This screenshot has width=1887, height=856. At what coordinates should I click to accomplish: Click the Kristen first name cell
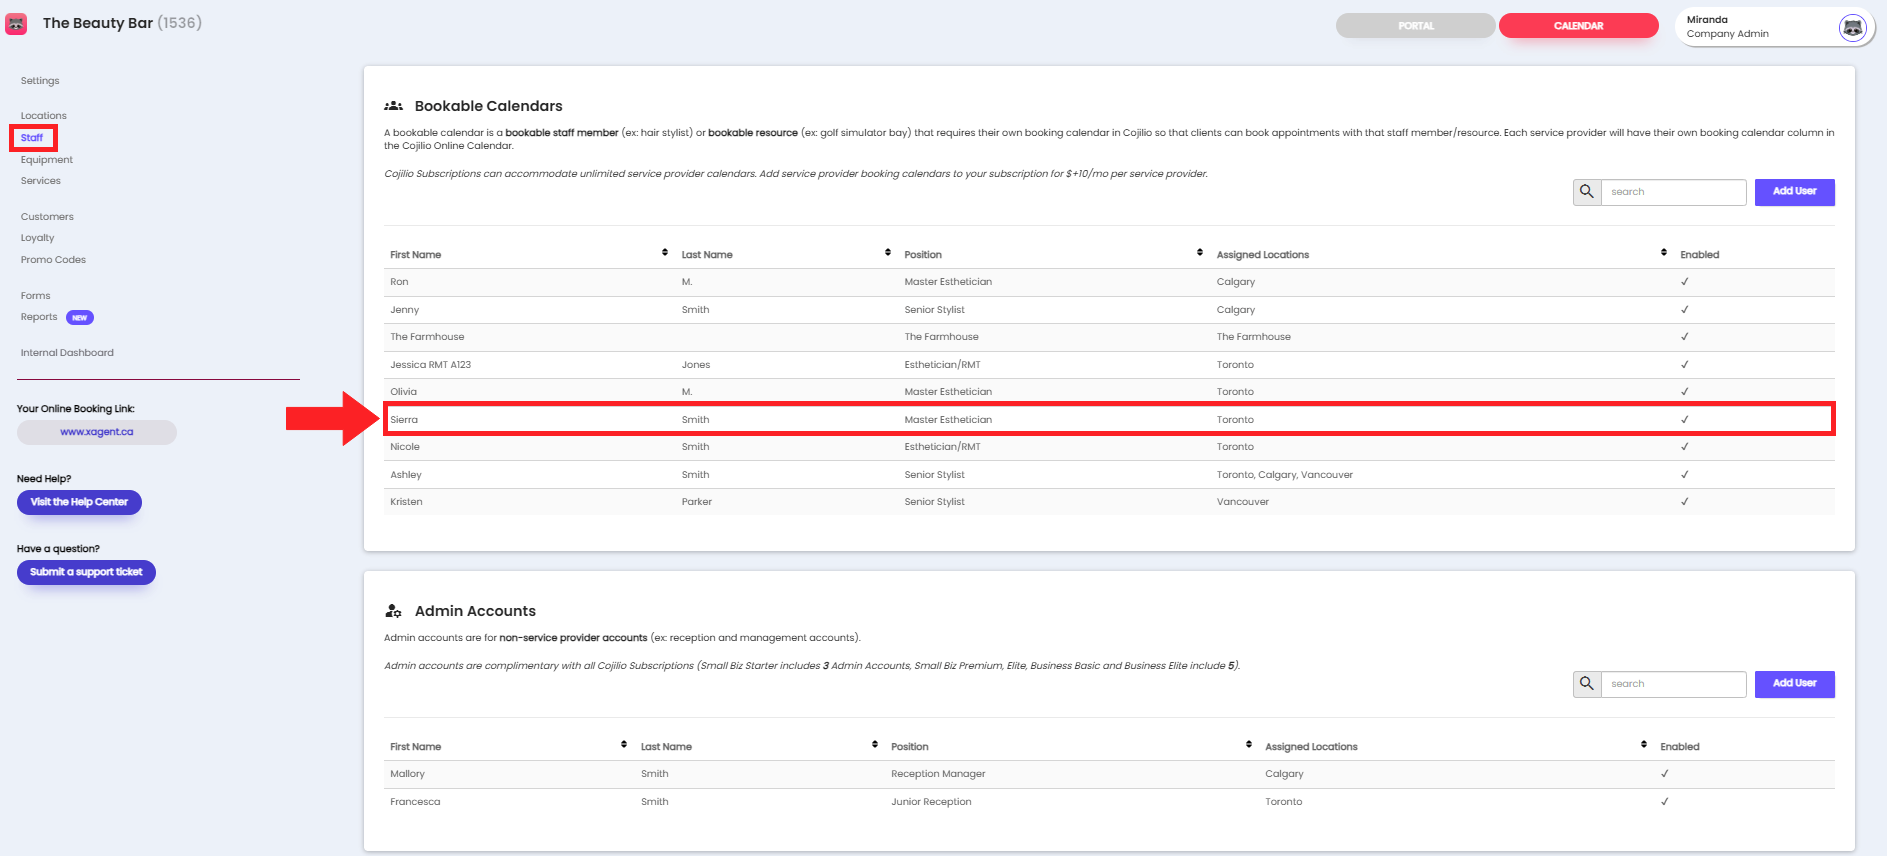[x=407, y=502]
